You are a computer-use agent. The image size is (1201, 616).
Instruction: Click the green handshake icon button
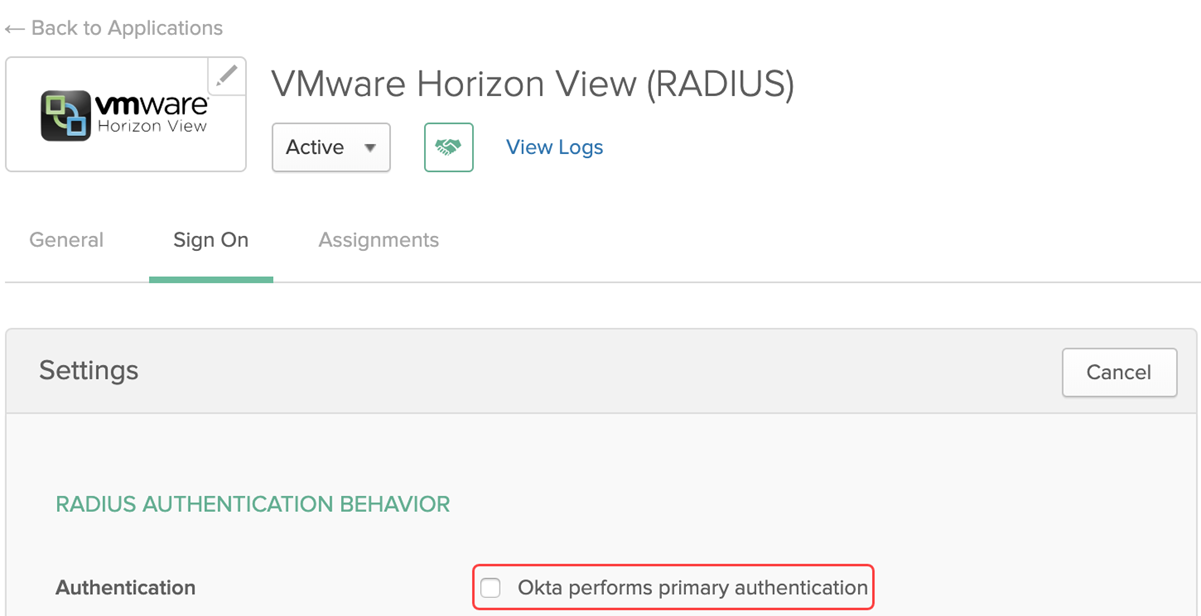448,147
